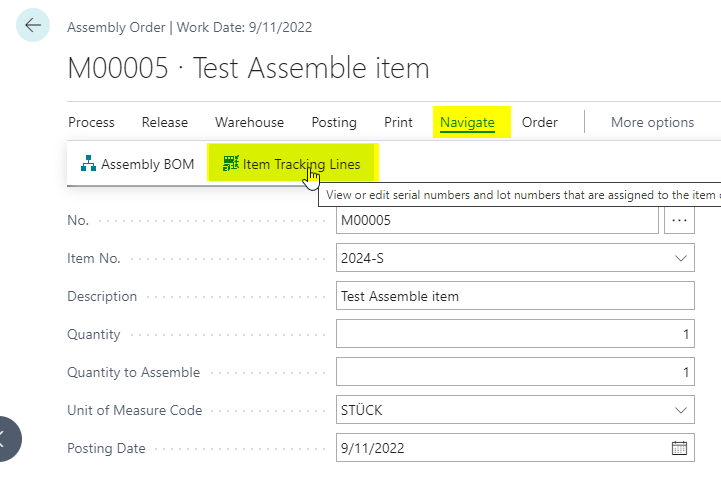Open the Print menu
Viewport: 721px width, 478px height.
click(398, 122)
